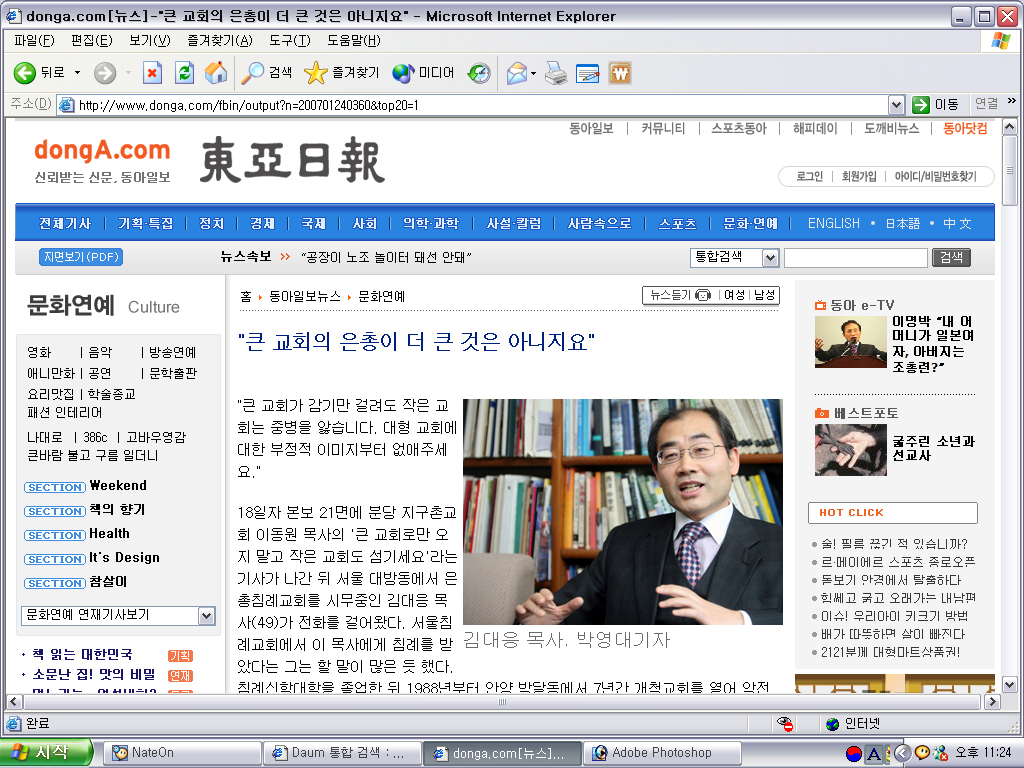Click the 지면보기(PDF) button
1024x768 pixels.
[81, 257]
